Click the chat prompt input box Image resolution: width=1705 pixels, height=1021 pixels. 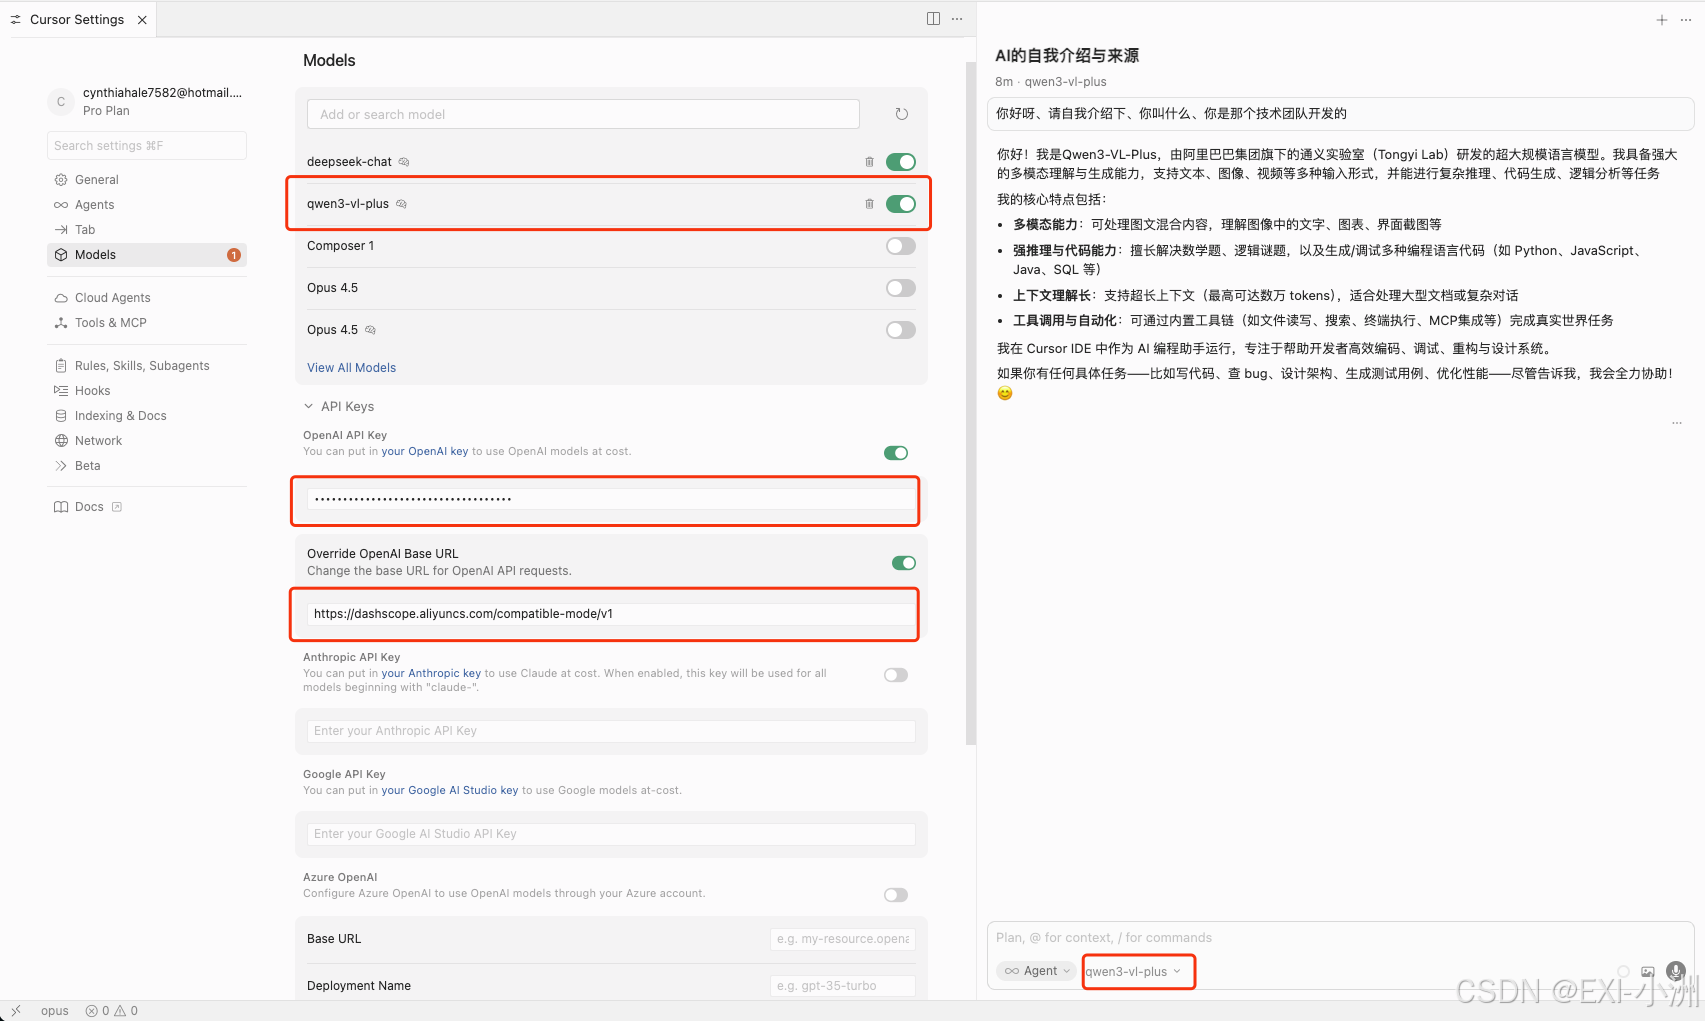point(1340,938)
